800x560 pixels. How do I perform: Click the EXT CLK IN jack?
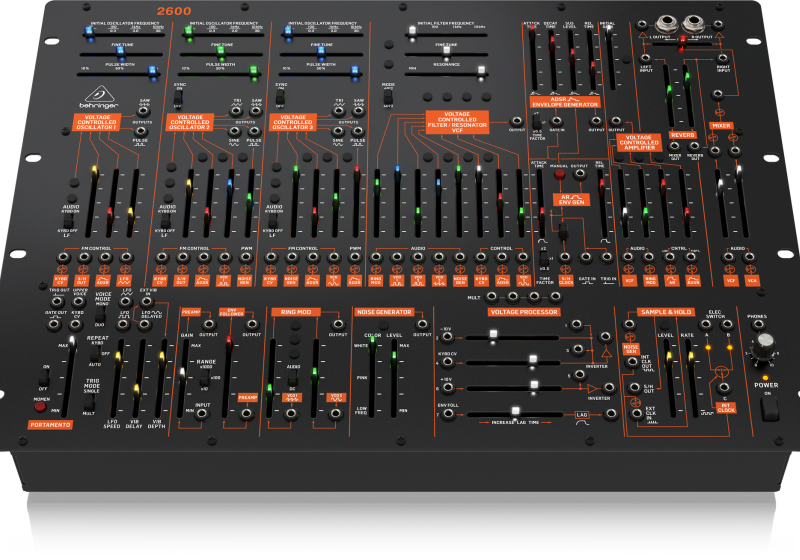(x=636, y=414)
